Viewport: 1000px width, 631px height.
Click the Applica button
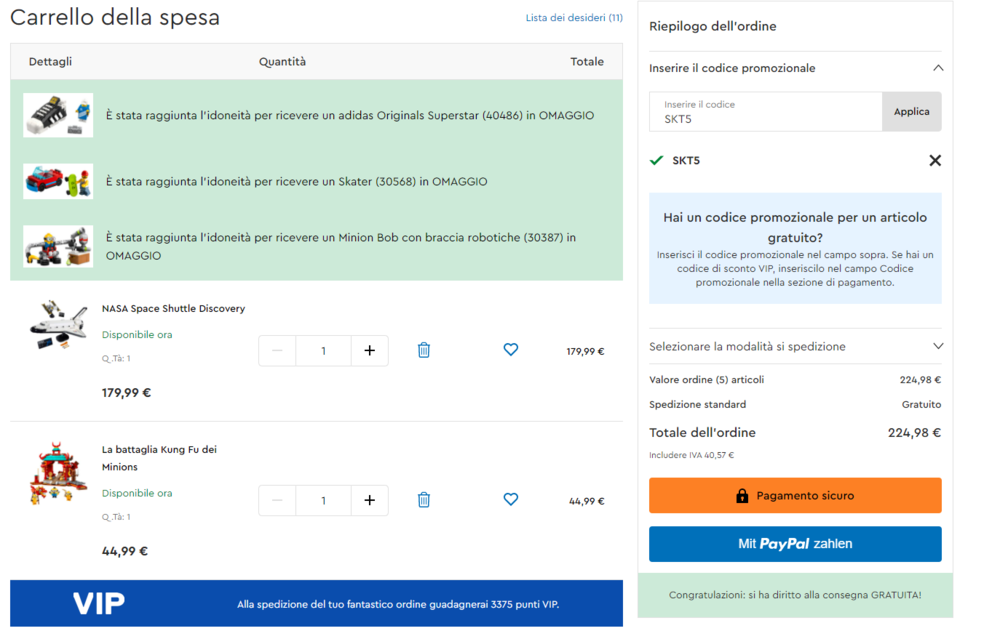[911, 112]
